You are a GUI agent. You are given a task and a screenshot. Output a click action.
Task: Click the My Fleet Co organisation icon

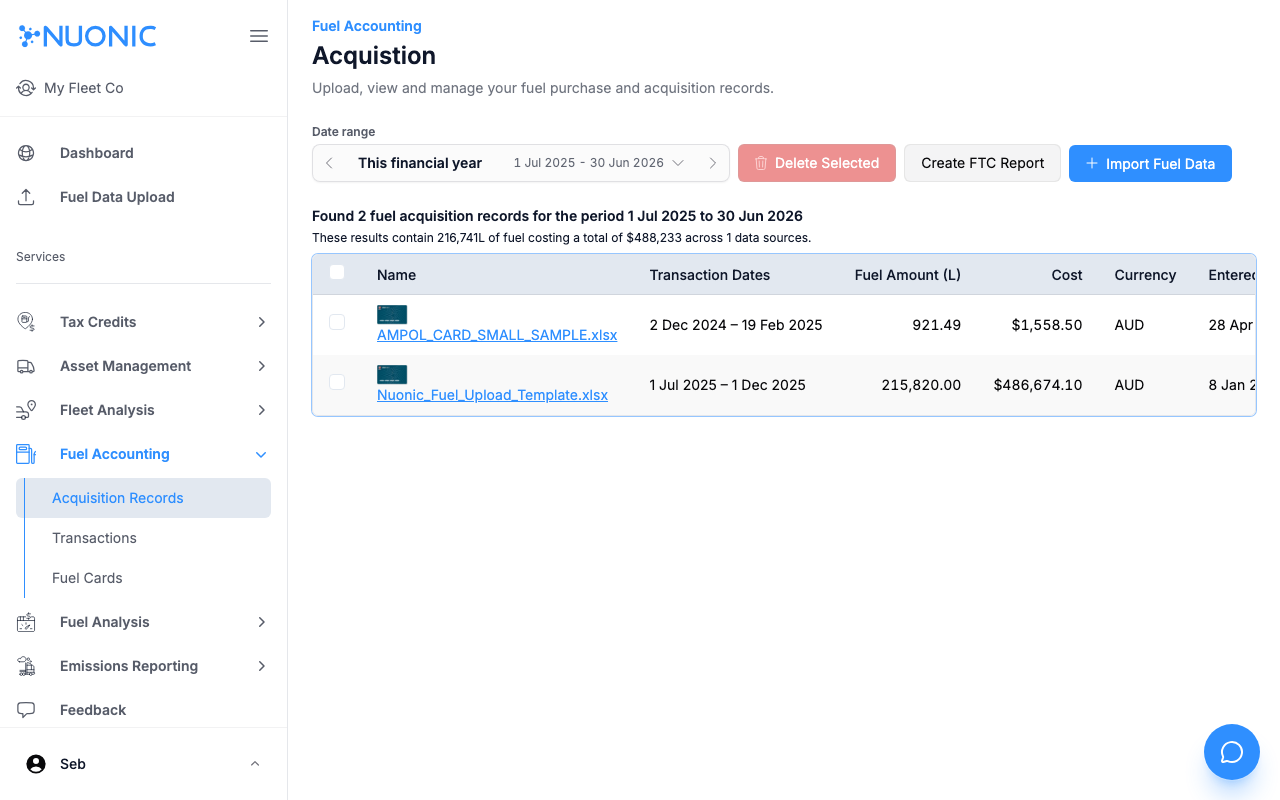[26, 88]
